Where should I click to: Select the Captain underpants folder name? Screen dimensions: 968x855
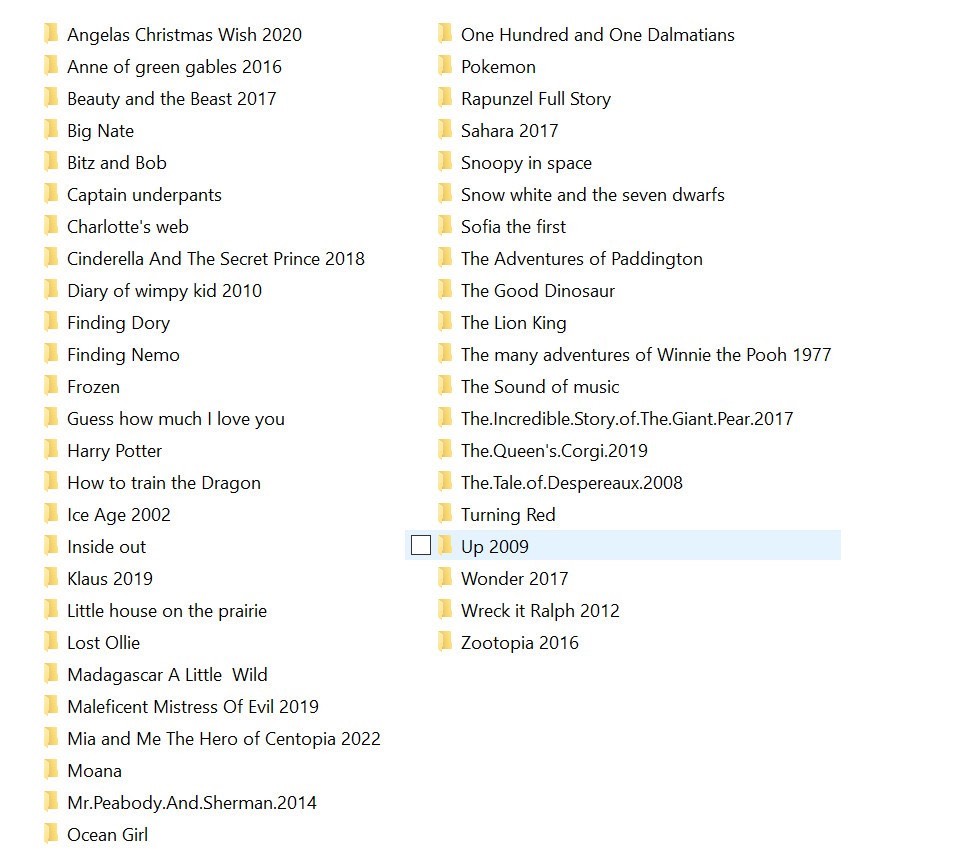[144, 195]
